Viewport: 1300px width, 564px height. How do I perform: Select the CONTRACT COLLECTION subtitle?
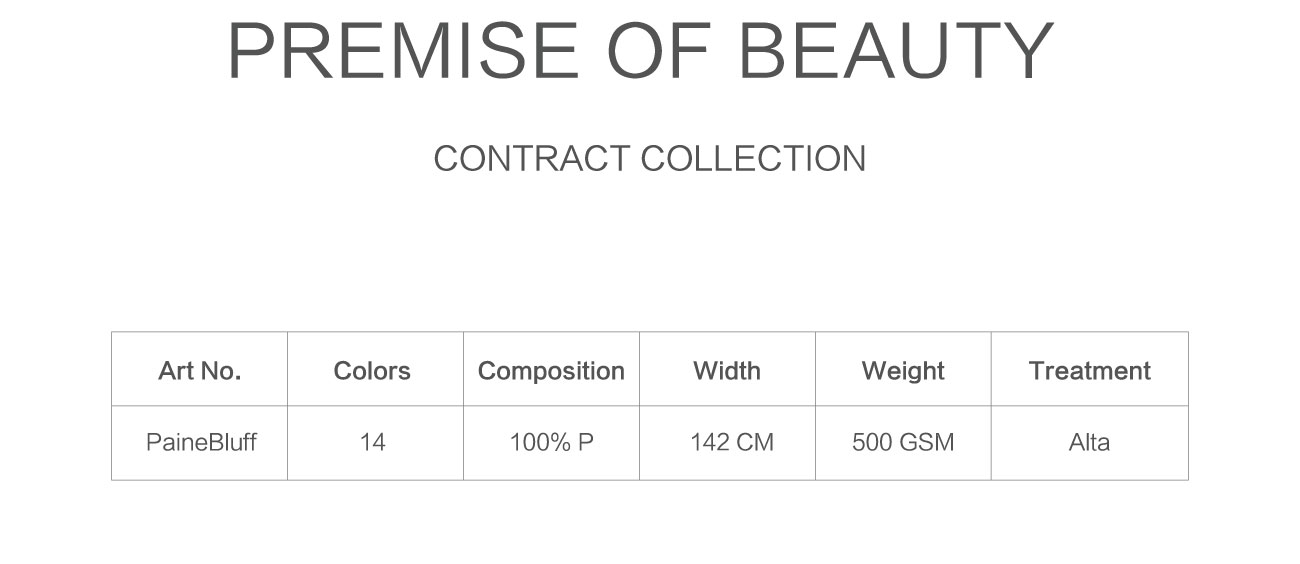[x=650, y=159]
